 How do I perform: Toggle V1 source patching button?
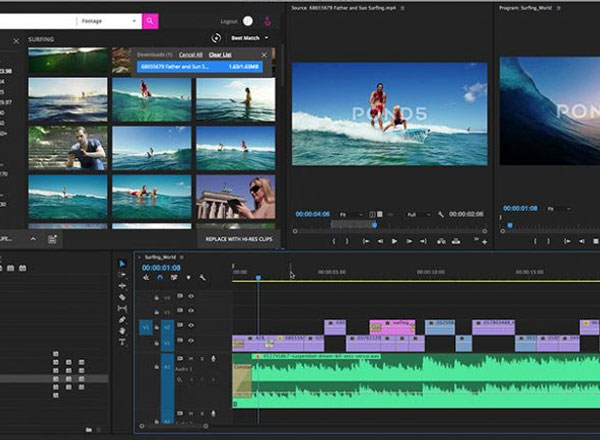[145, 328]
